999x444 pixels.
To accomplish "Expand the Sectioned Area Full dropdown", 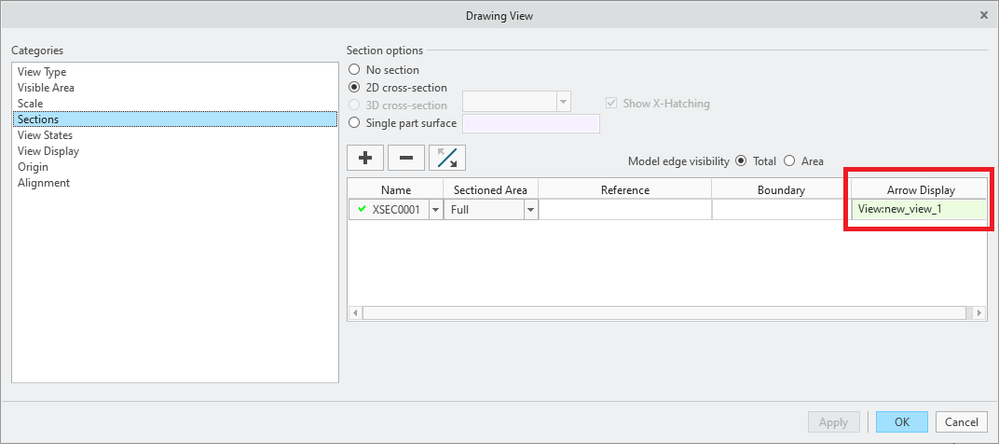I will 531,210.
